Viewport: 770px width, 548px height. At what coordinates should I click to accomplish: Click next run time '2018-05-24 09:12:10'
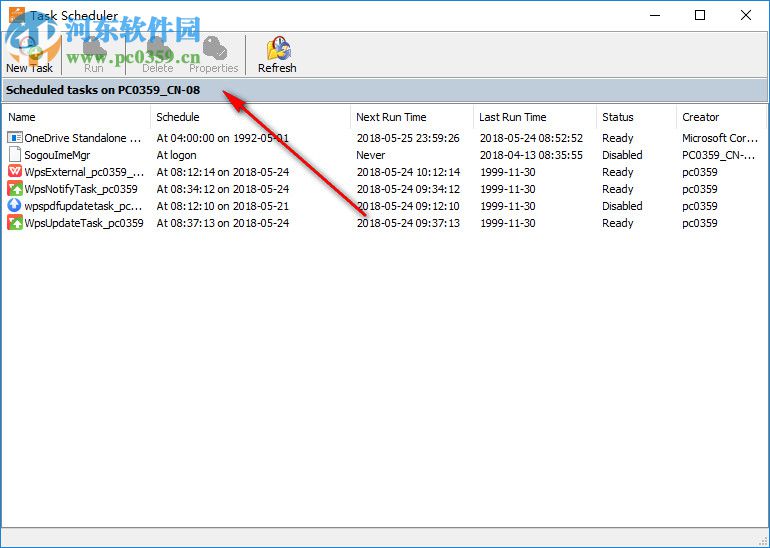(x=408, y=206)
